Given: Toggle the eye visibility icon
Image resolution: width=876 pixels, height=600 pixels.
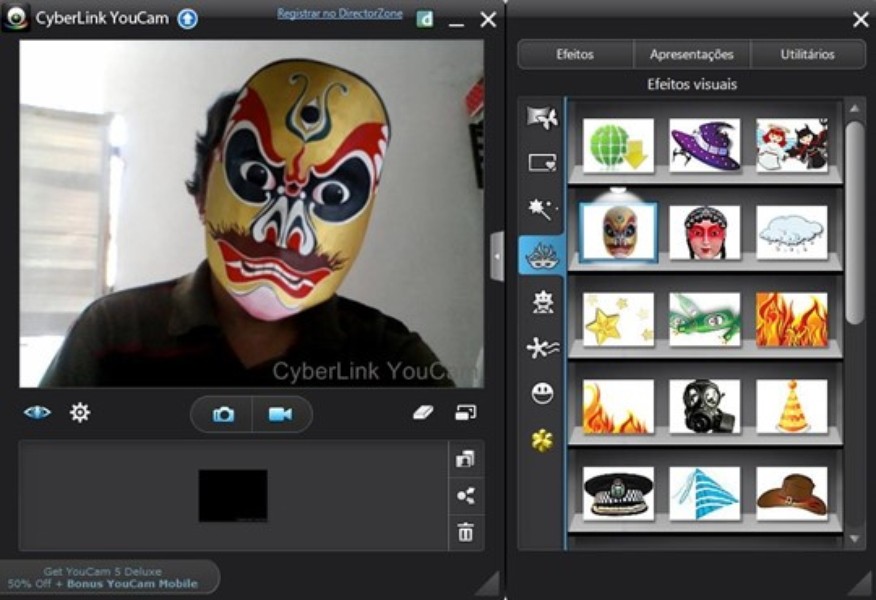Looking at the screenshot, I should coord(37,413).
